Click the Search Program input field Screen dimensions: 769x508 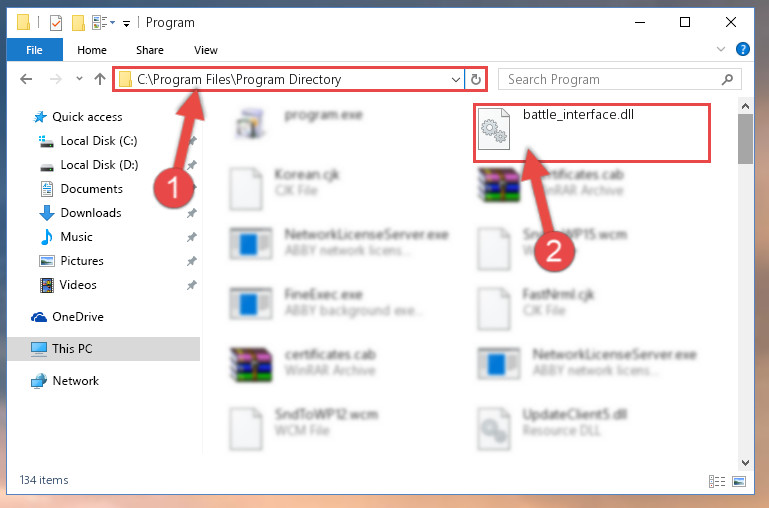(611, 79)
